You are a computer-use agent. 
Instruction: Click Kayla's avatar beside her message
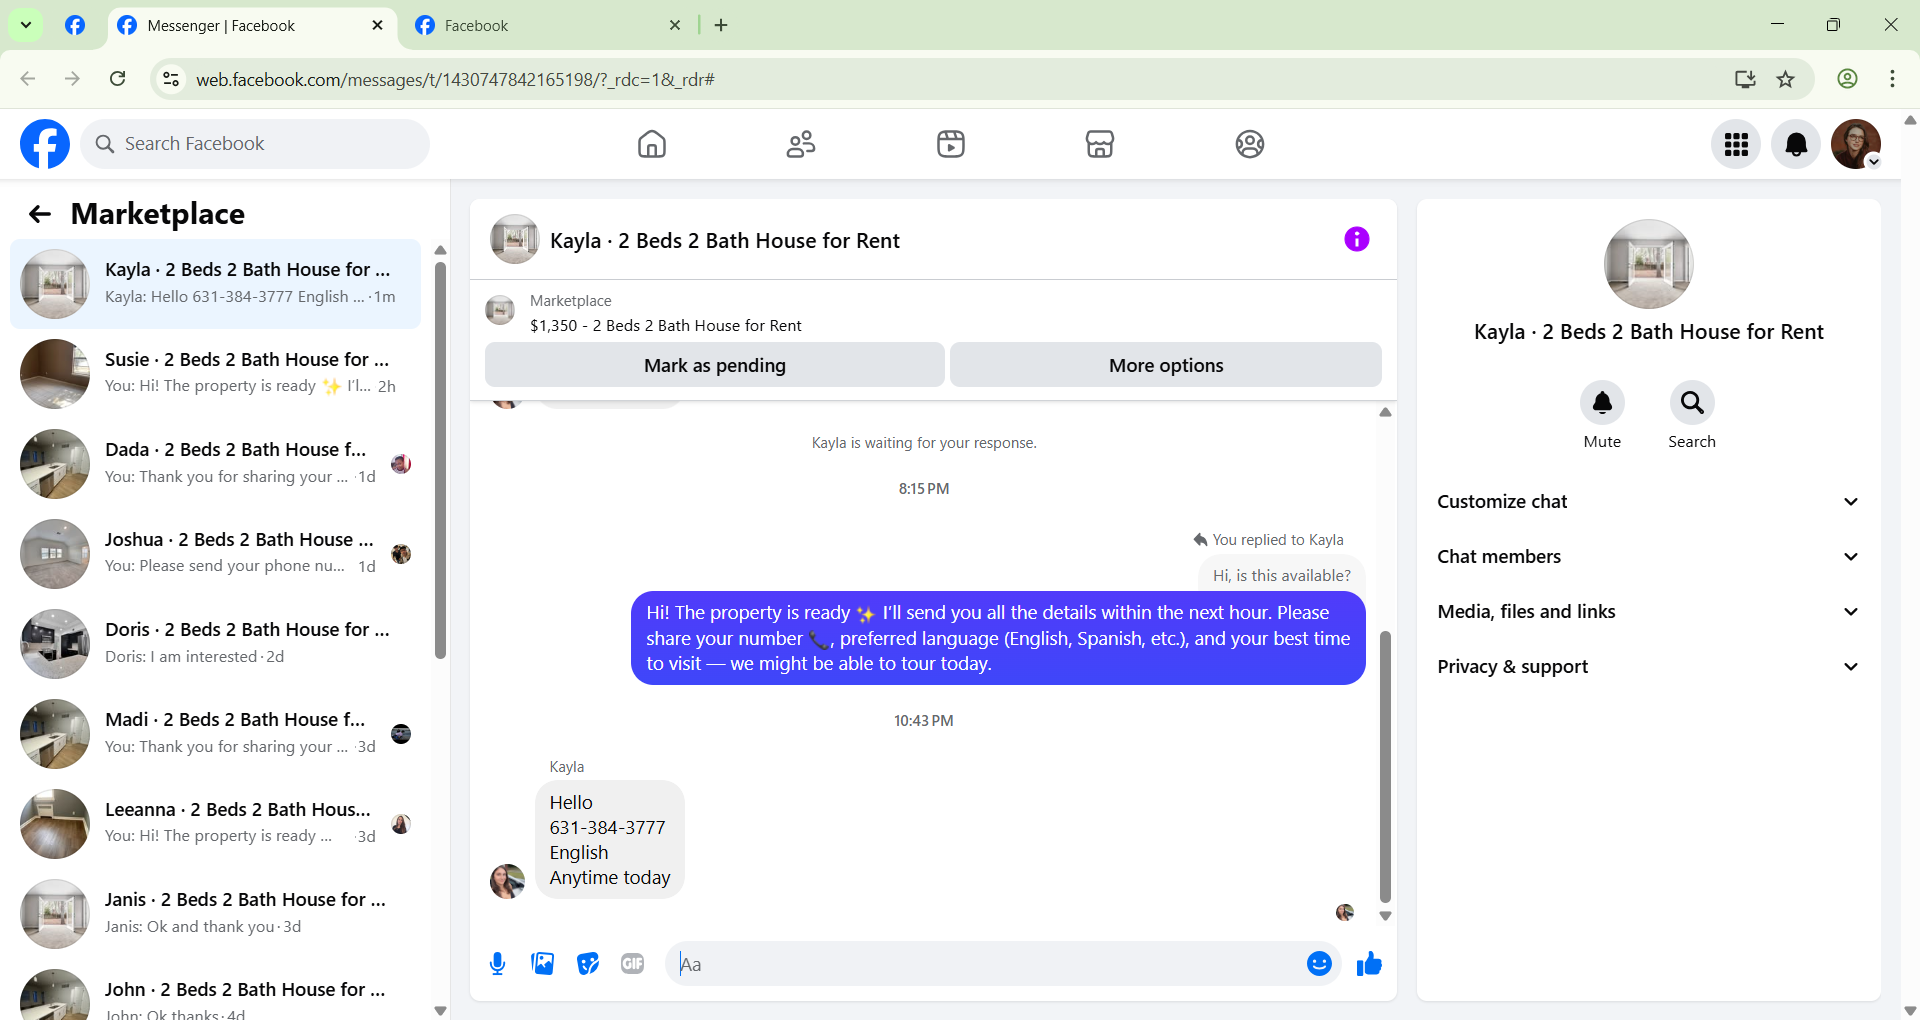pos(507,881)
